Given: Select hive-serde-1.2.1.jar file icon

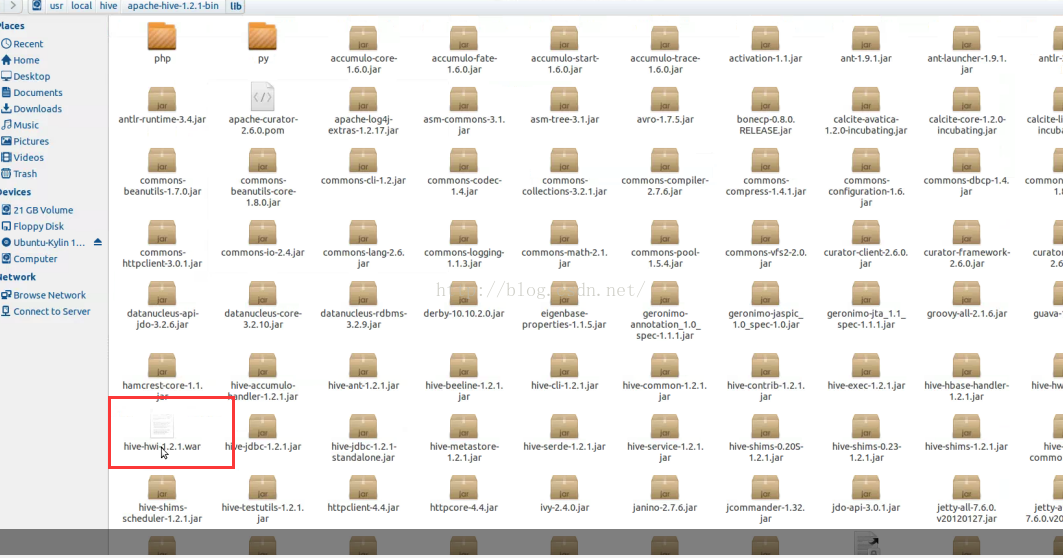Looking at the screenshot, I should tap(564, 426).
